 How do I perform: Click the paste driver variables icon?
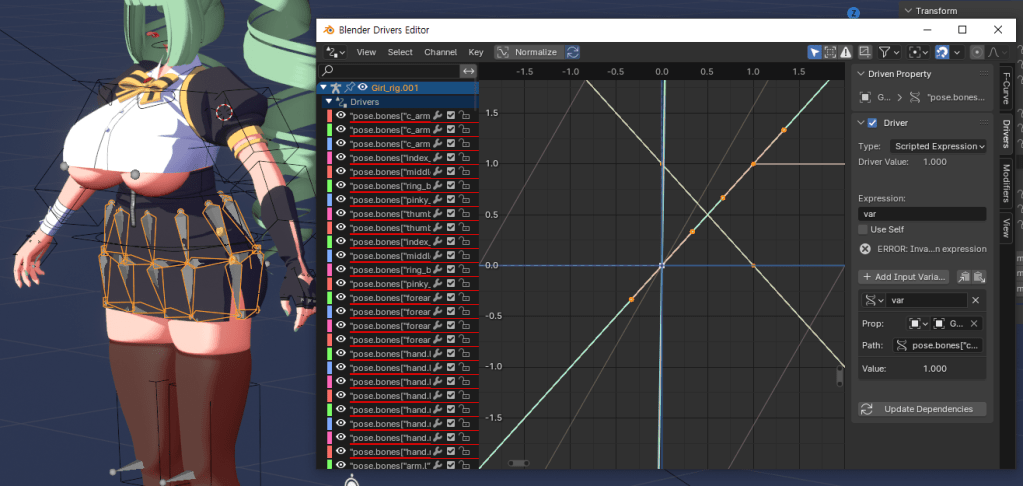(x=980, y=276)
